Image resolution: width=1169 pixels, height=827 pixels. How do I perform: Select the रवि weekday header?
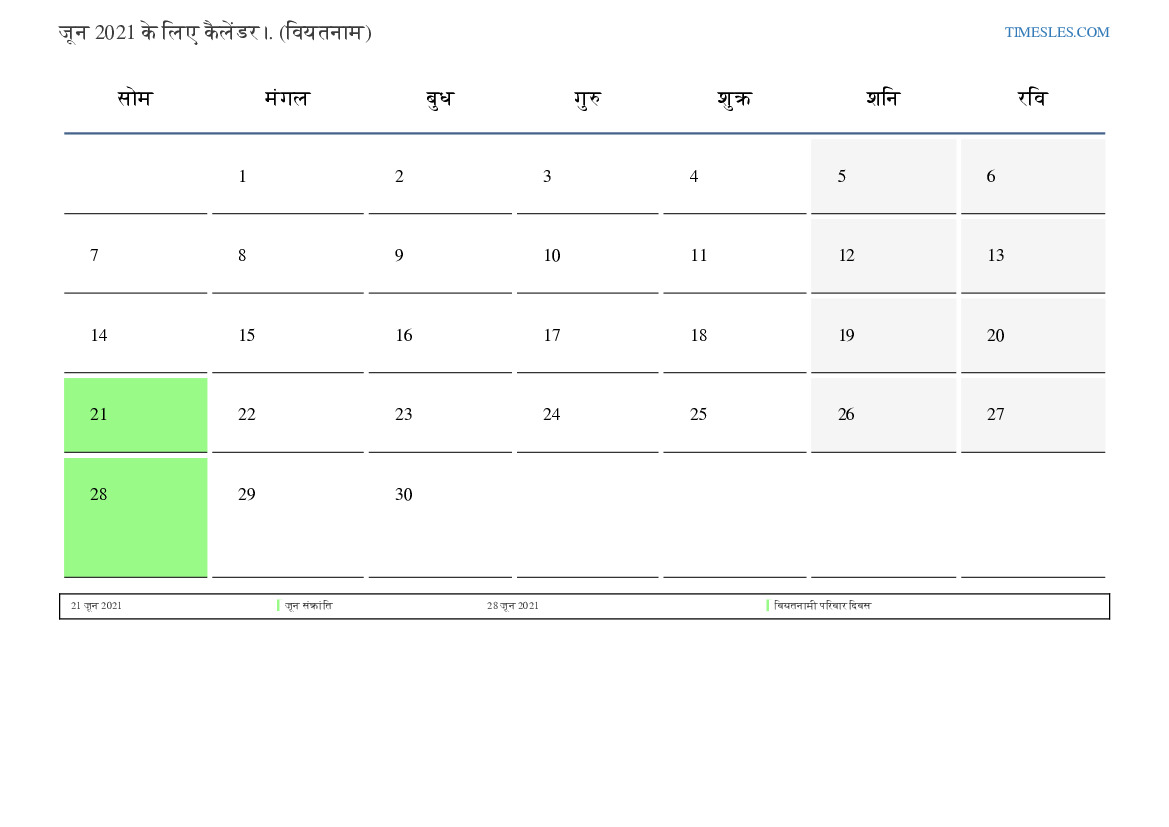(x=1033, y=98)
